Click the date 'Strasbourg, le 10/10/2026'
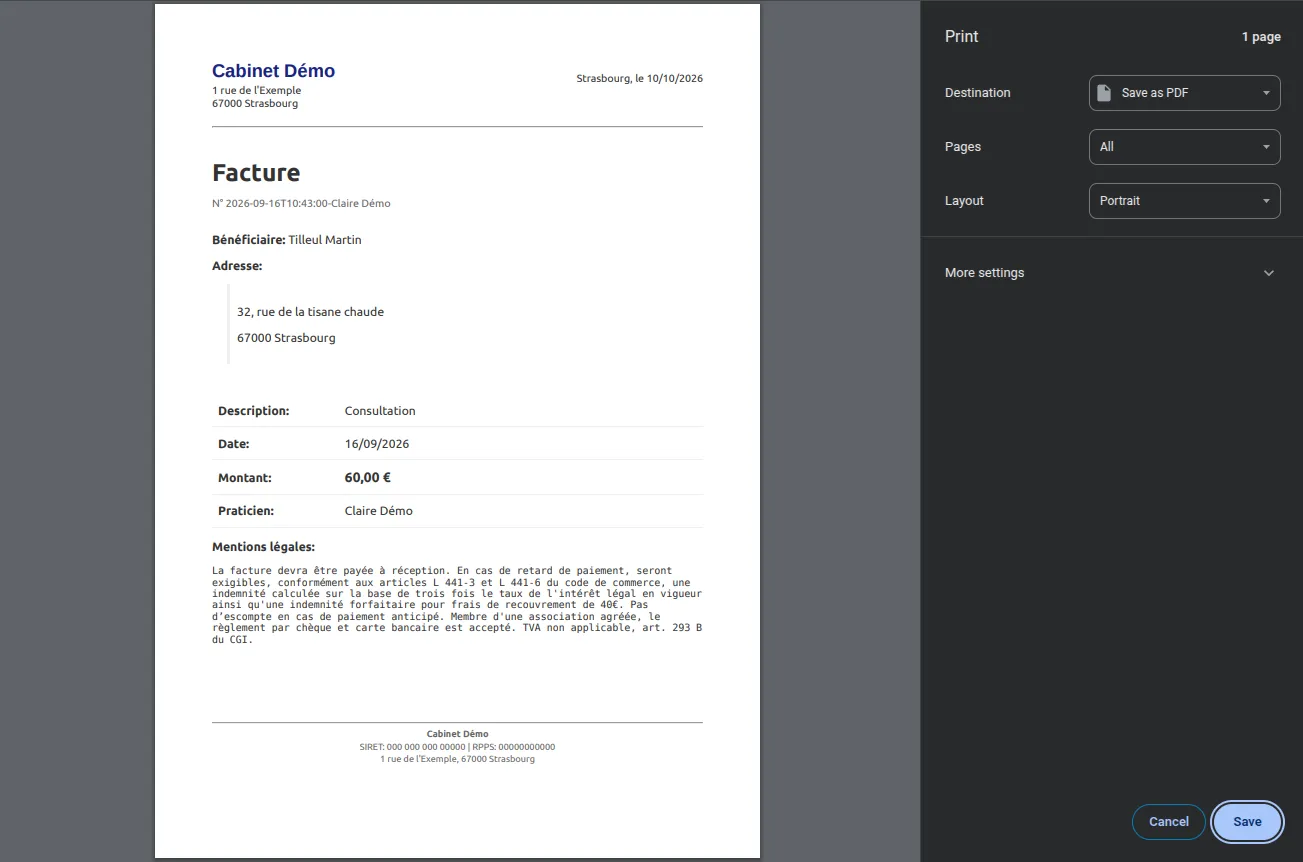1303x862 pixels. [639, 78]
